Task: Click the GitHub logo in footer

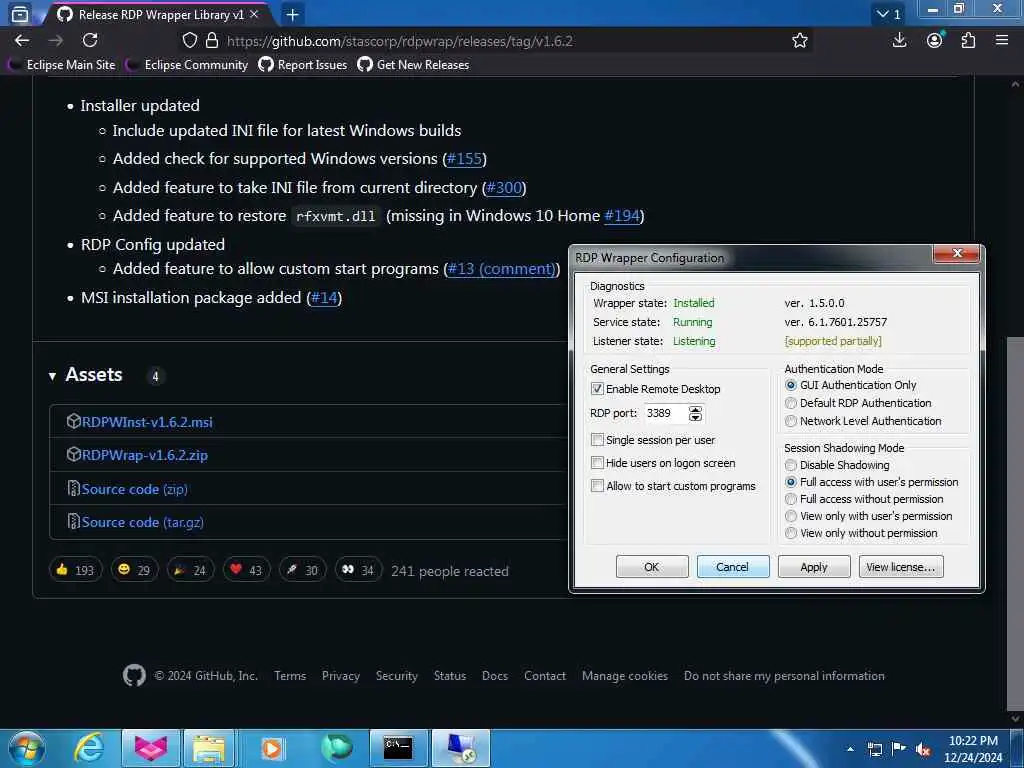Action: 135,675
